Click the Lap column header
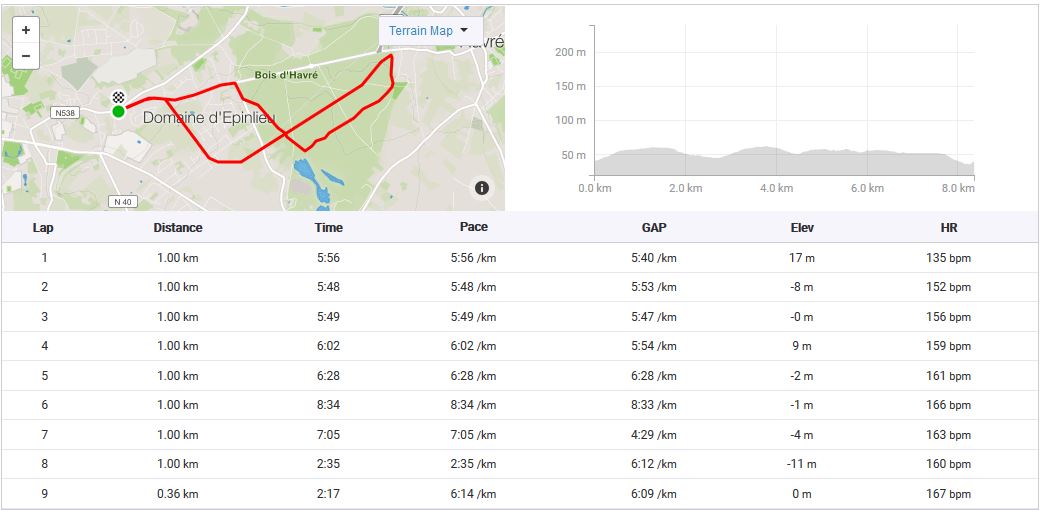This screenshot has height=510, width=1041. tap(43, 227)
